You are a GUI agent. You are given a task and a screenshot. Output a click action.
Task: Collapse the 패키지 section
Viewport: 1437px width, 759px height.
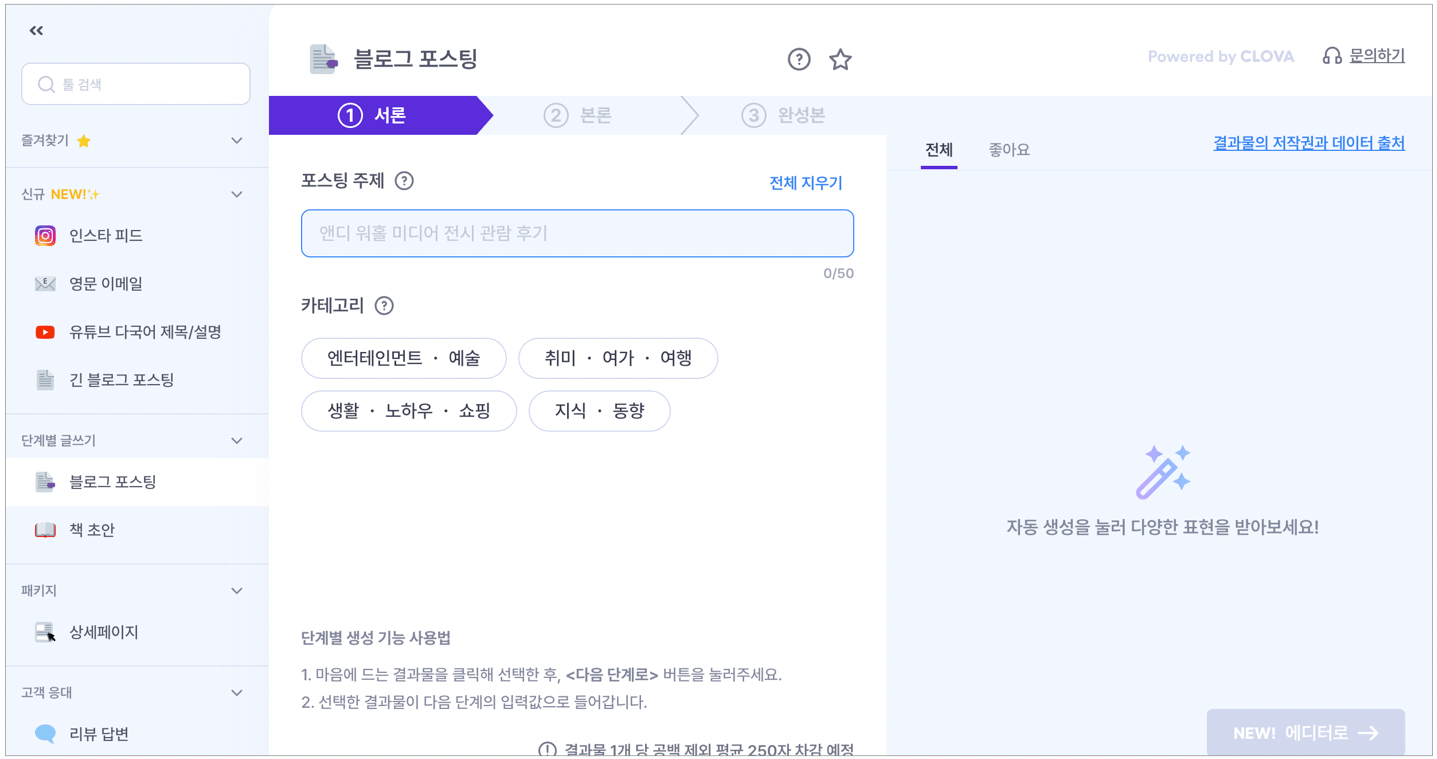(237, 590)
